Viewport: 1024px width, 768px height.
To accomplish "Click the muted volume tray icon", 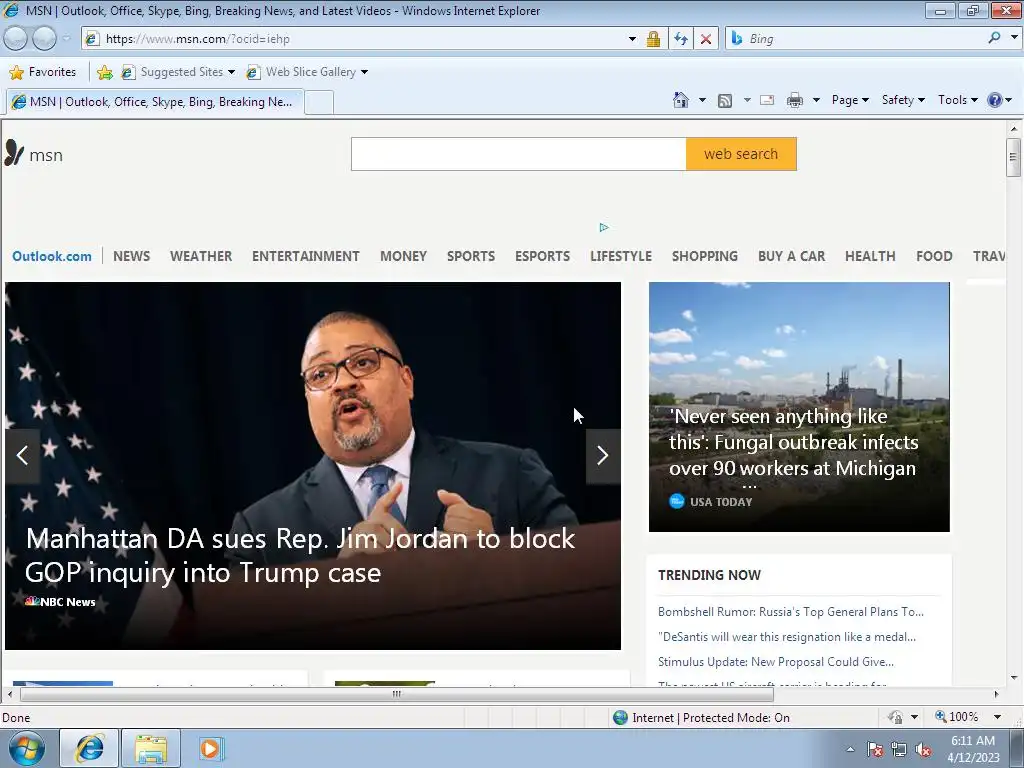I will pos(923,750).
